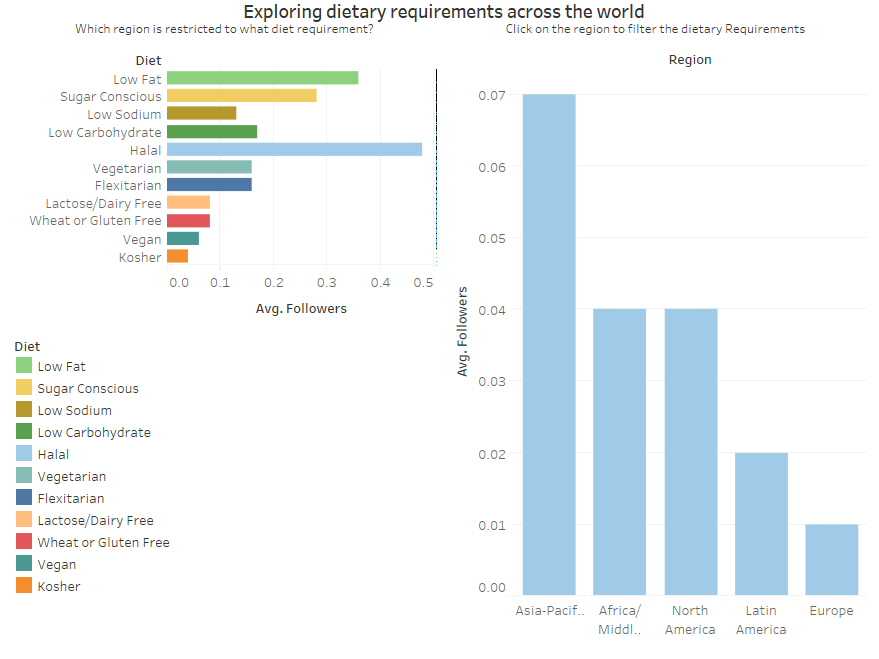Select the Vegan teal bar

tap(183, 238)
